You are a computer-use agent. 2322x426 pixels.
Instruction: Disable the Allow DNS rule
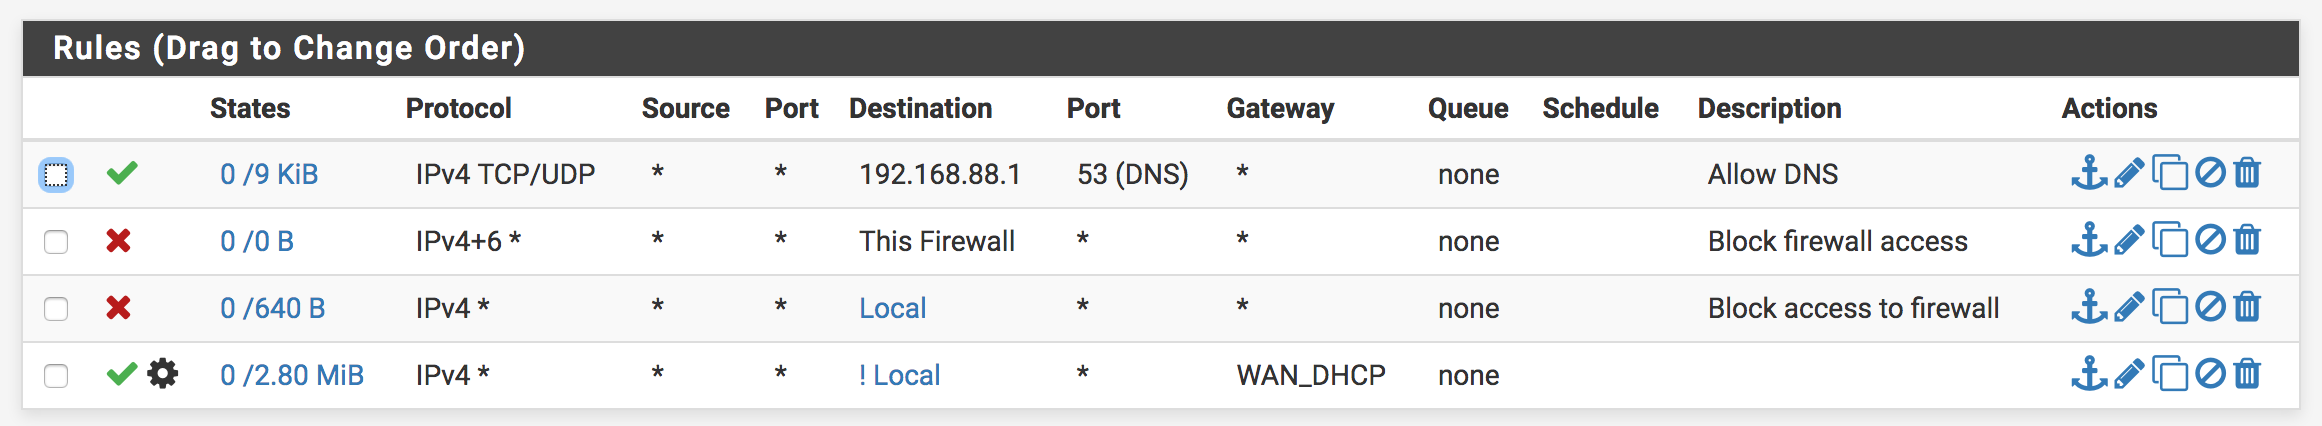[2210, 173]
